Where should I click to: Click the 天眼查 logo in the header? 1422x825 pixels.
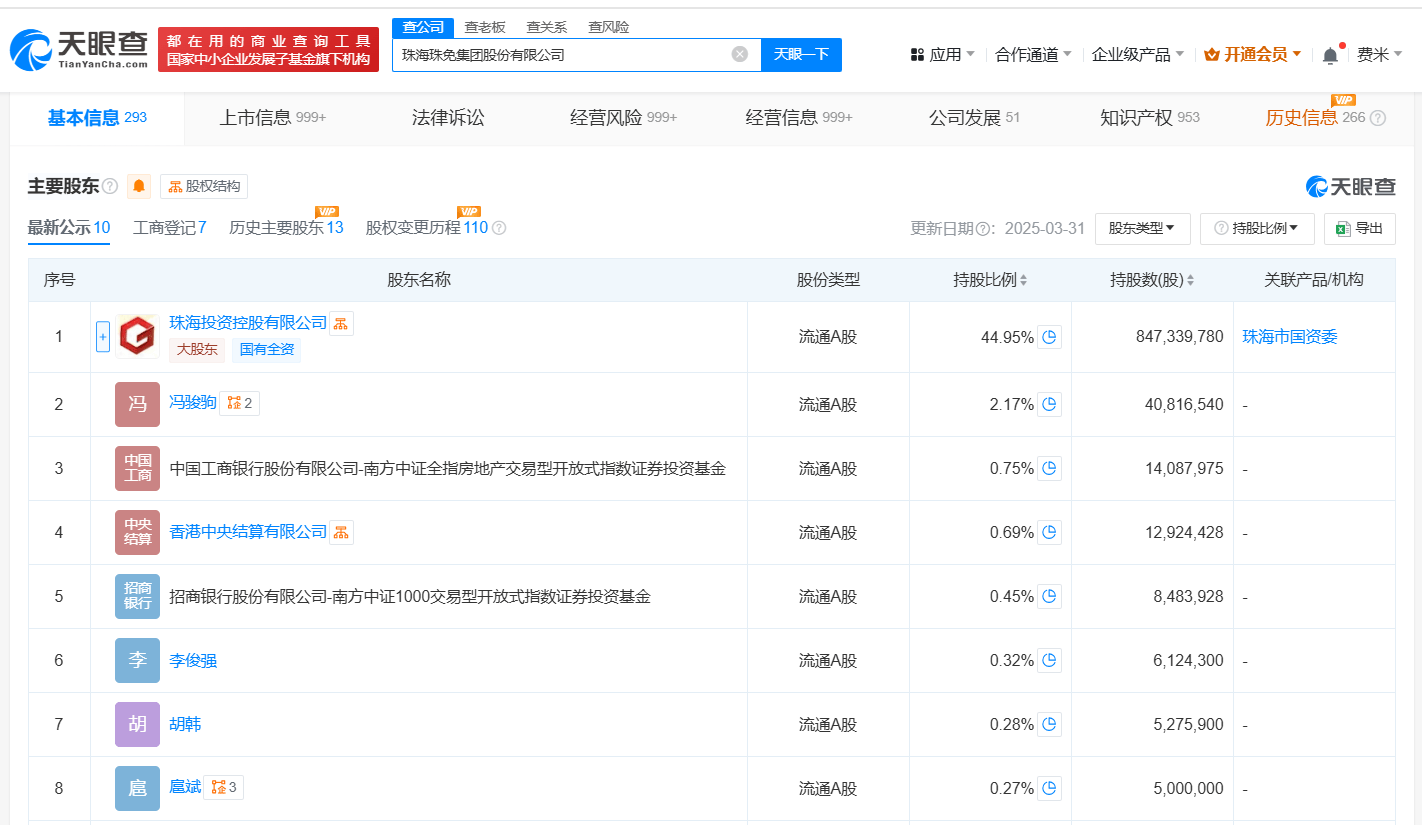pos(80,50)
